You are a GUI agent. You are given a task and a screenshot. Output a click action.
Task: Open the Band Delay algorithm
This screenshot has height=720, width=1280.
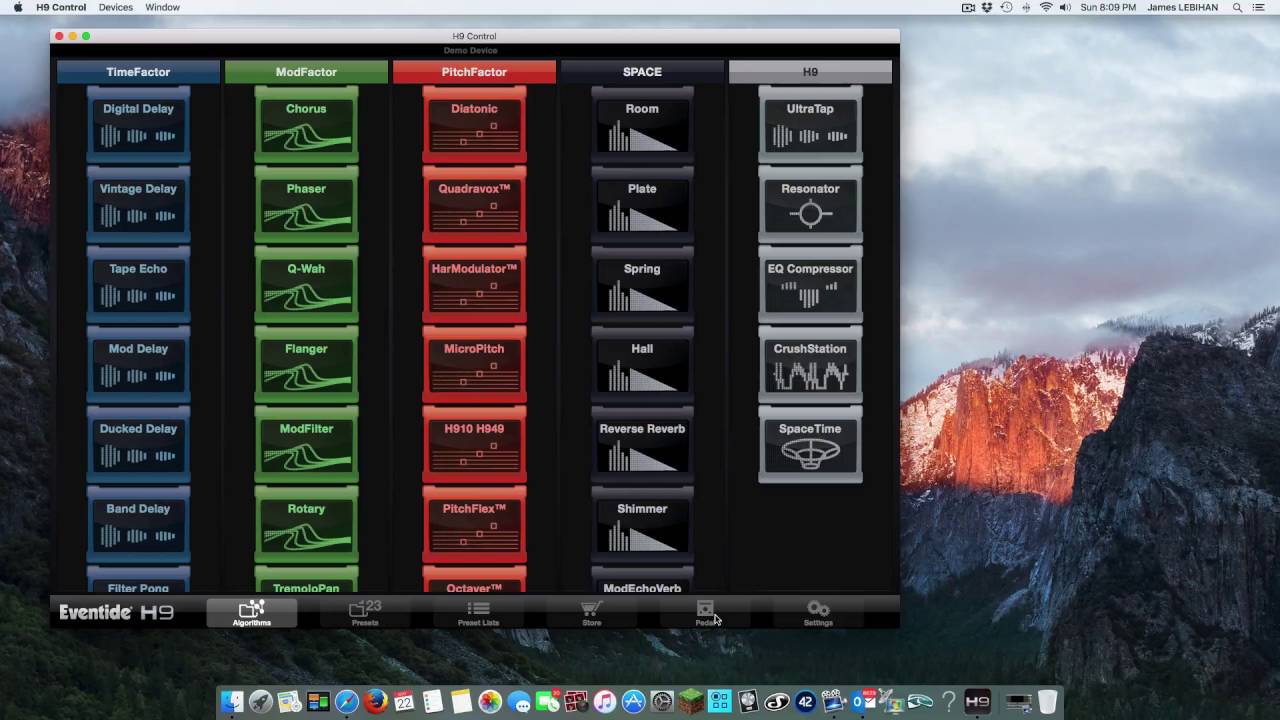point(138,524)
